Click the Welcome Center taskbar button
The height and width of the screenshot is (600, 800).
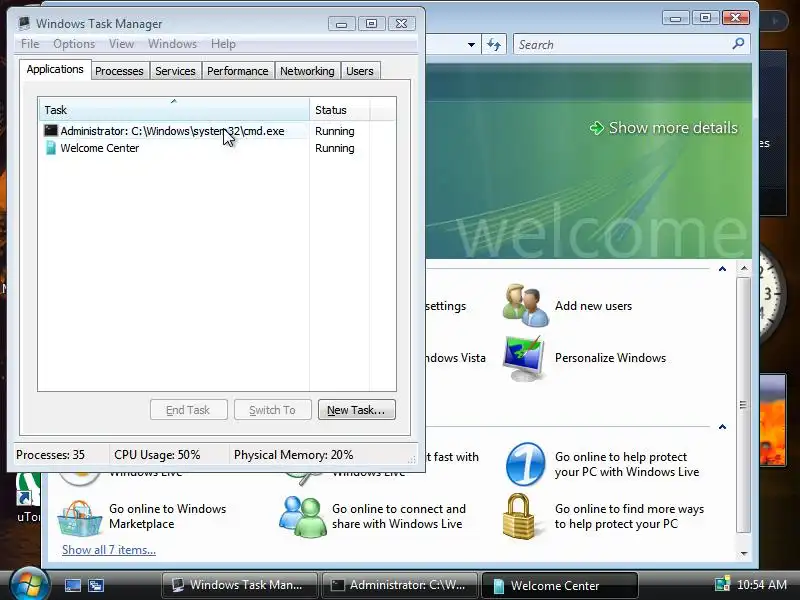(x=559, y=585)
